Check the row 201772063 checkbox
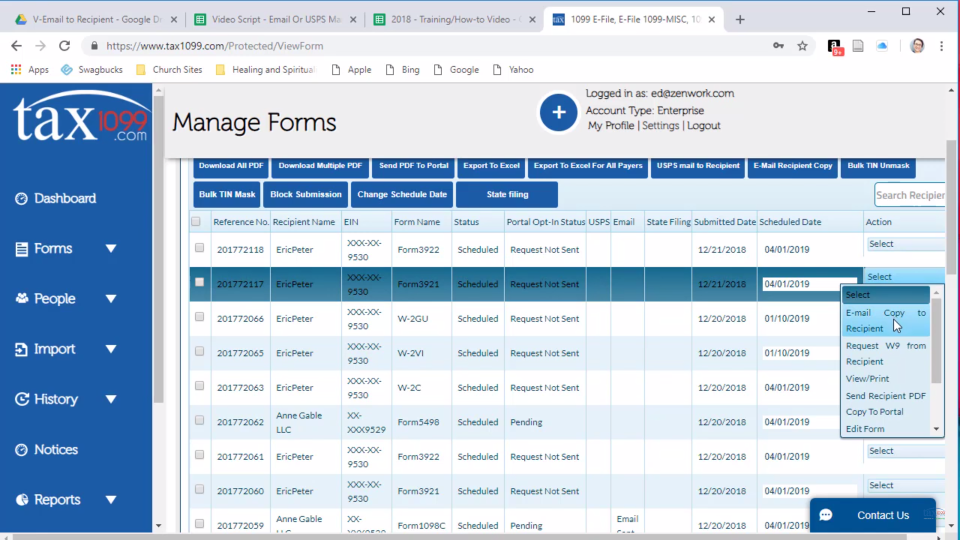Image resolution: width=960 pixels, height=540 pixels. click(200, 386)
